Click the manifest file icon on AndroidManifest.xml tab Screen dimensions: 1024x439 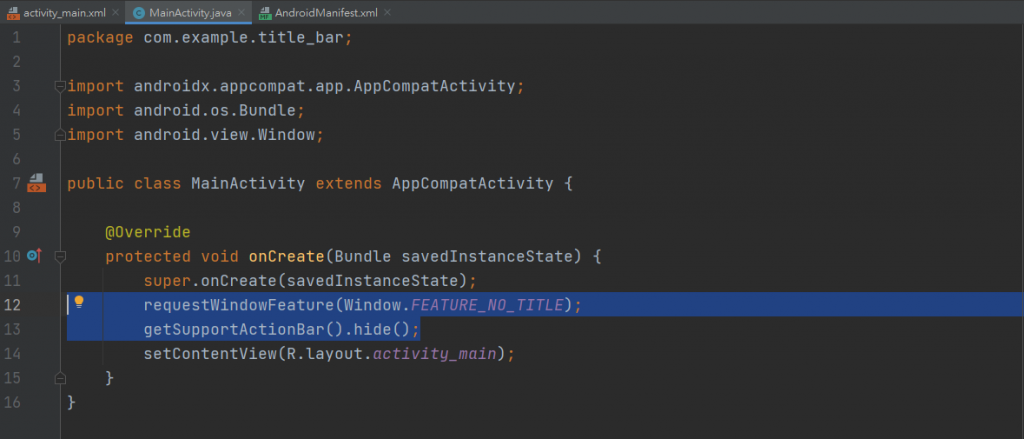tap(264, 12)
